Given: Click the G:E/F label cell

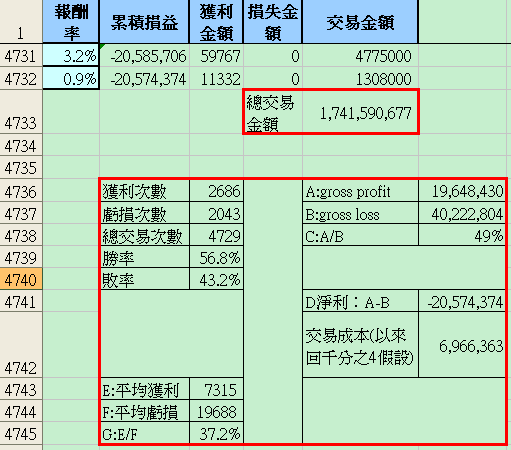Looking at the screenshot, I should pos(145,433).
